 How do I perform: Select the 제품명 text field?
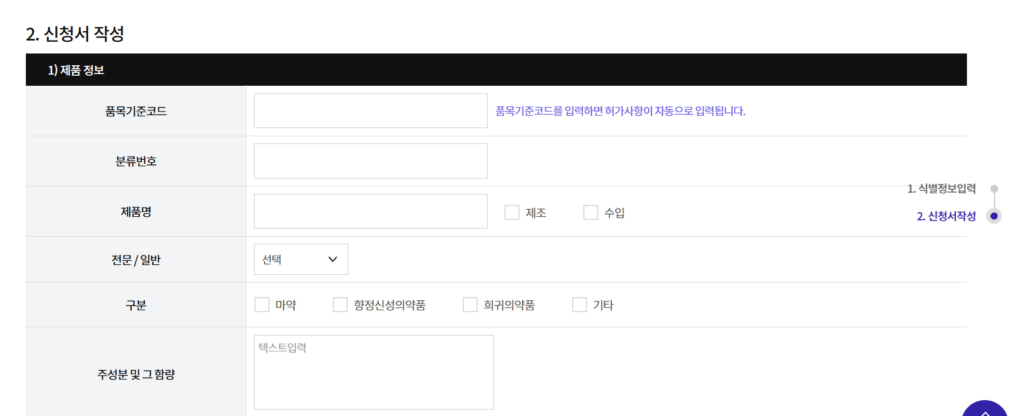[x=370, y=212]
